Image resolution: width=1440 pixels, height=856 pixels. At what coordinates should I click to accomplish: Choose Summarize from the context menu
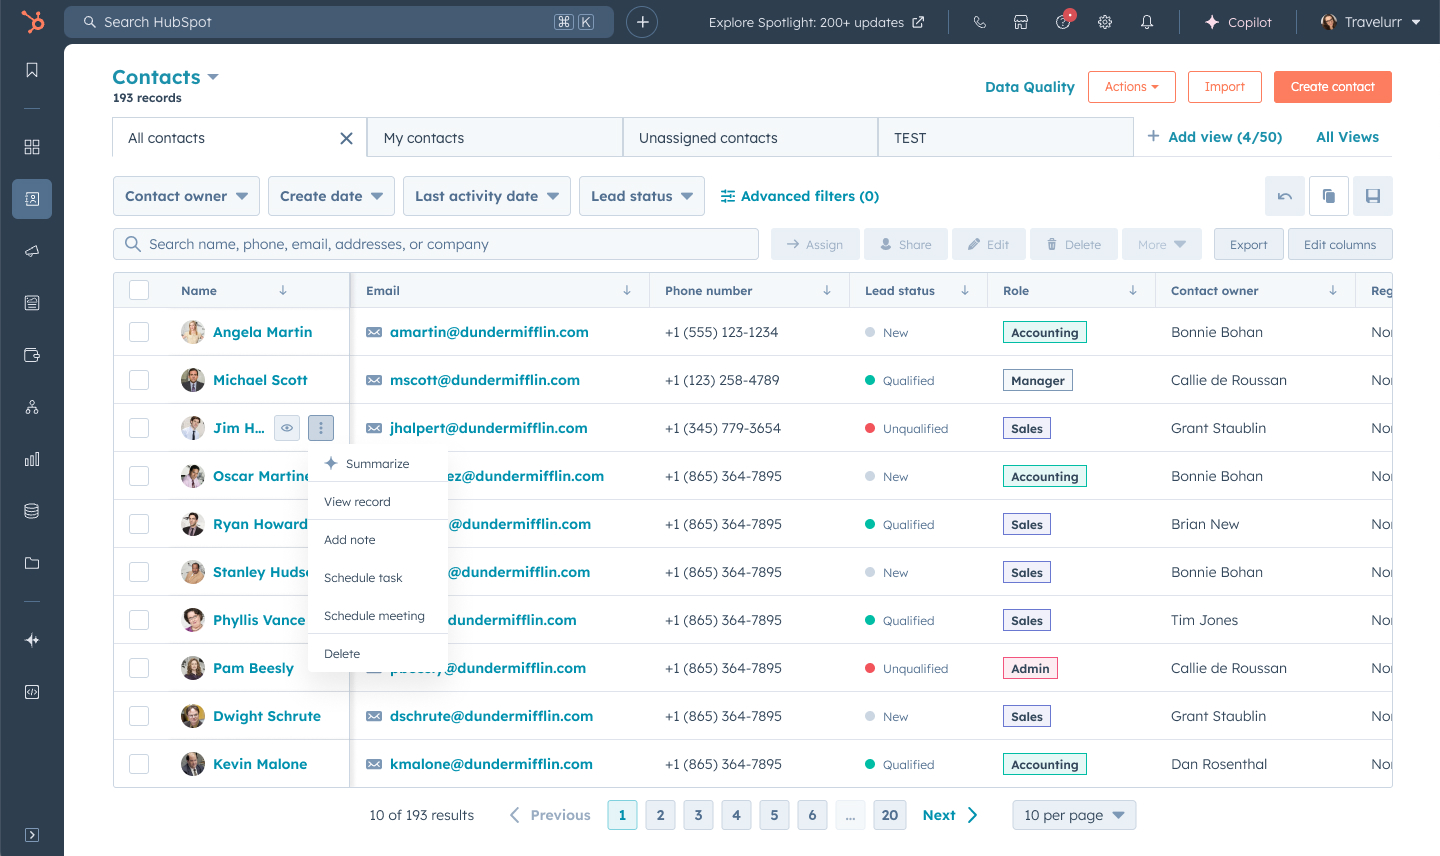point(377,463)
